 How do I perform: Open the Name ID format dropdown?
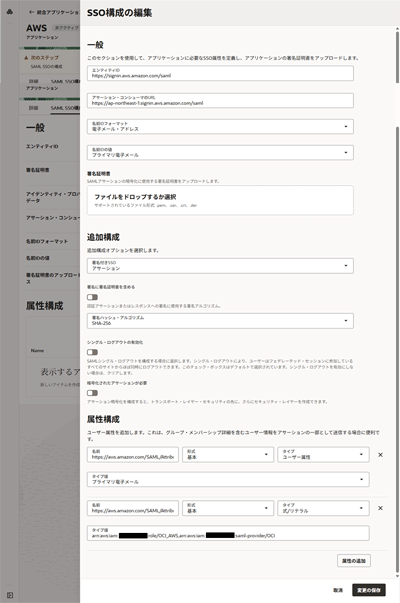220,127
